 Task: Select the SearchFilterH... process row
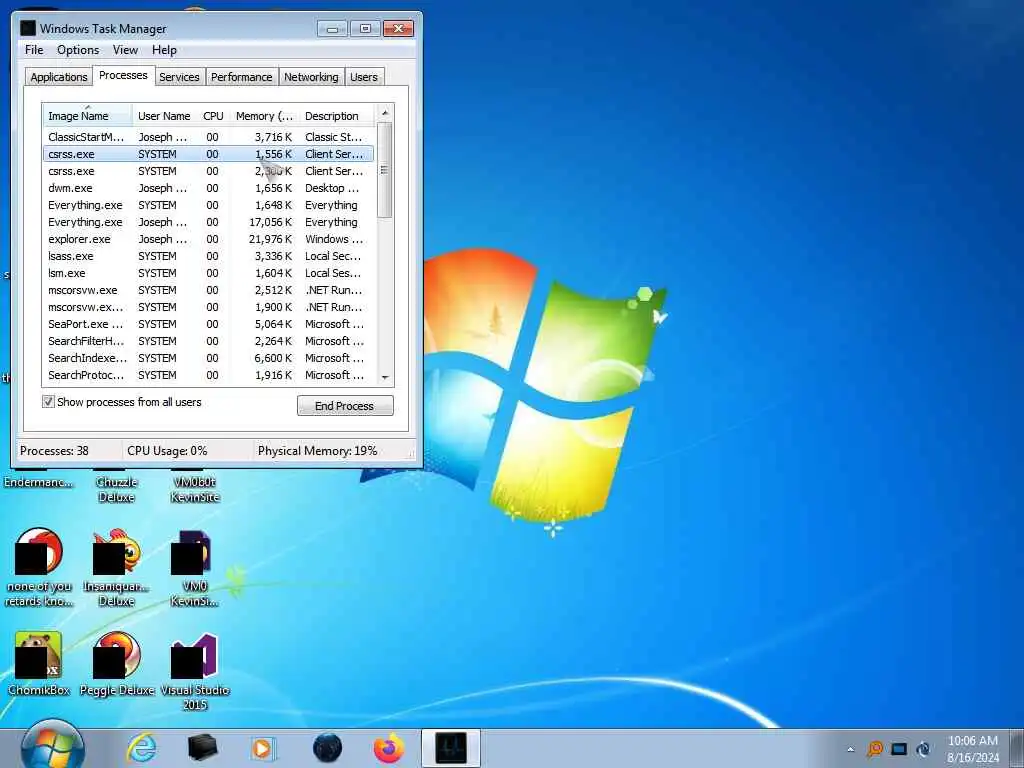tap(209, 341)
